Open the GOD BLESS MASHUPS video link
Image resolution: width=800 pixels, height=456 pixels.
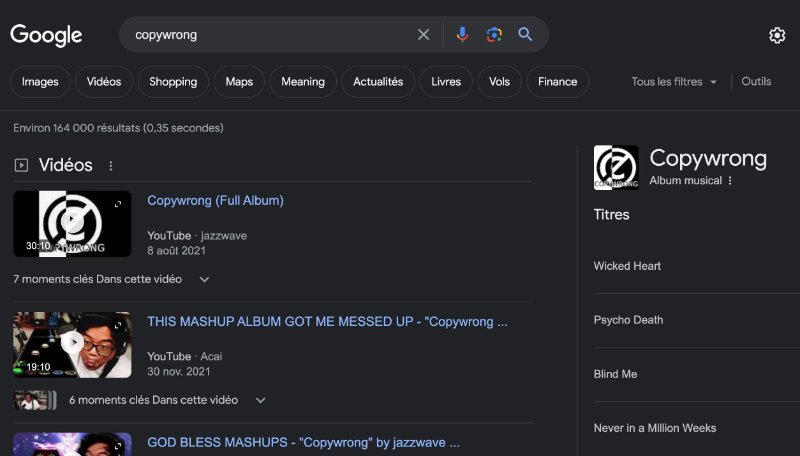pyautogui.click(x=304, y=443)
